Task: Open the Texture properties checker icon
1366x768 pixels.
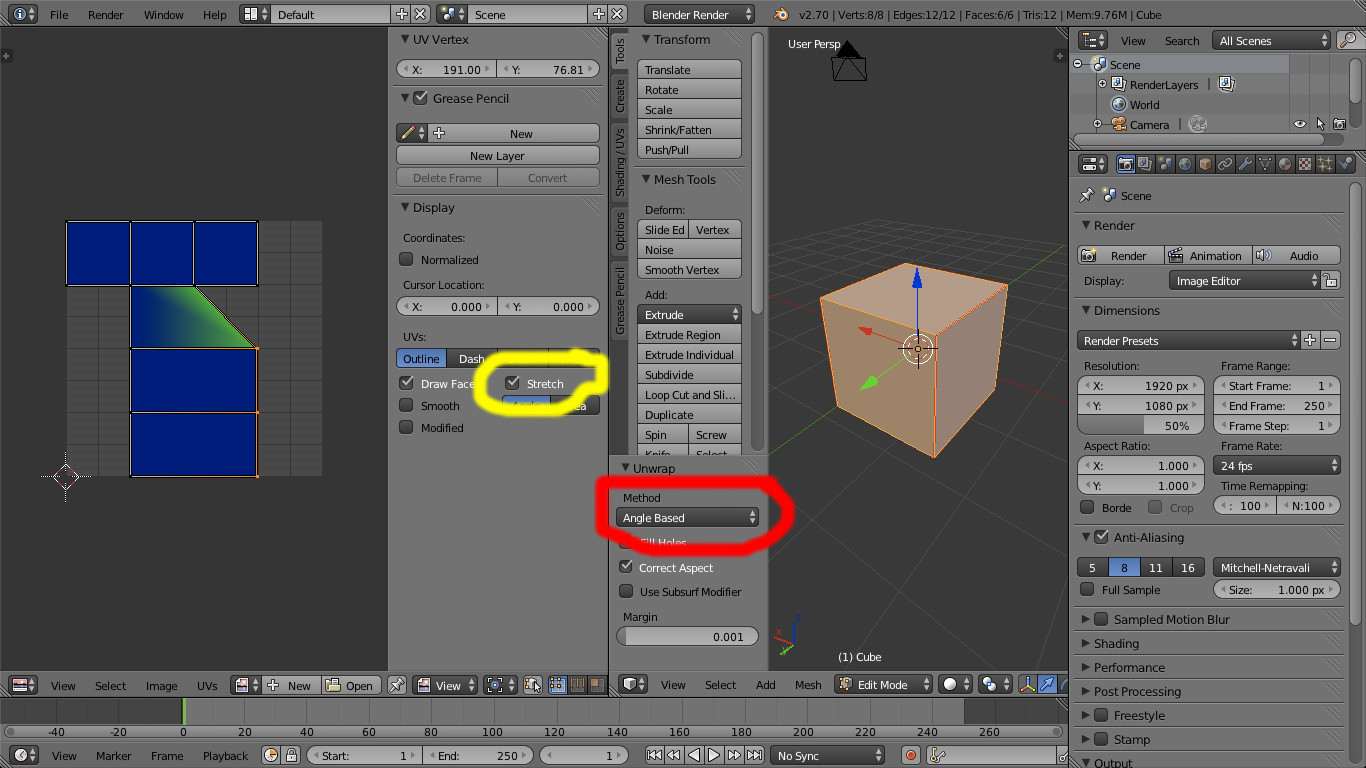Action: tap(1306, 164)
